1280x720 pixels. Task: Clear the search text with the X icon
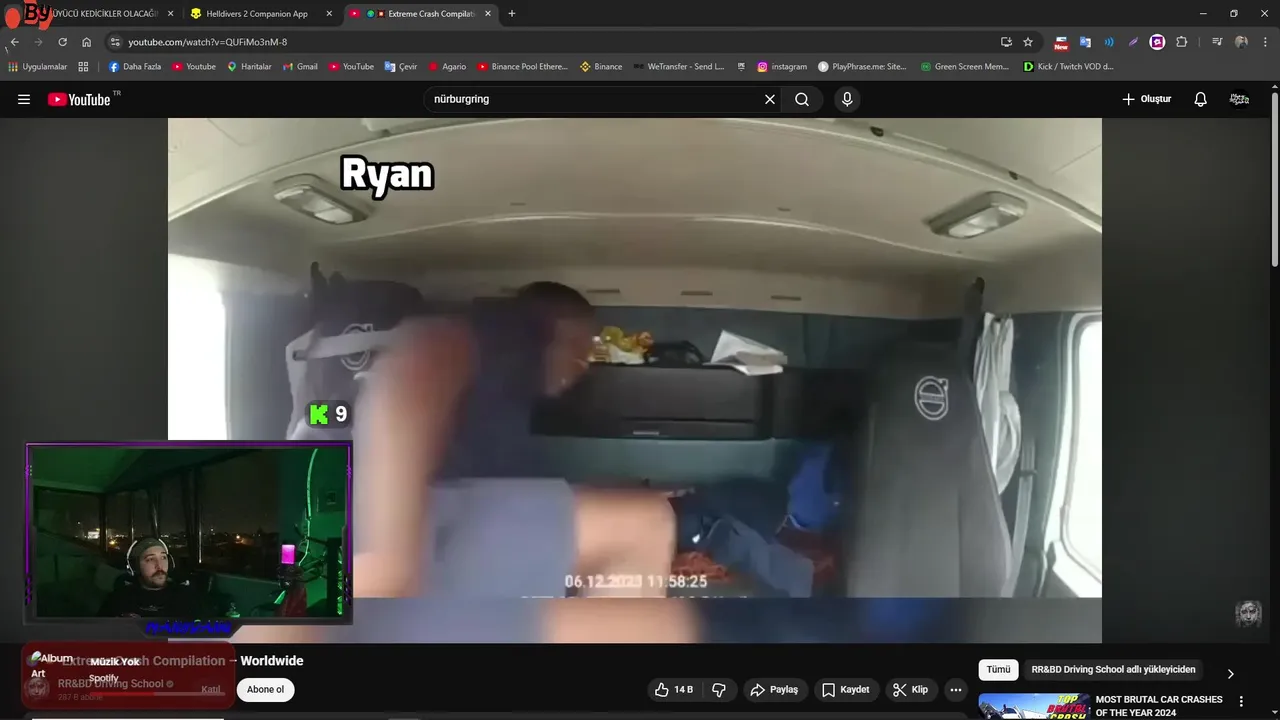click(770, 99)
